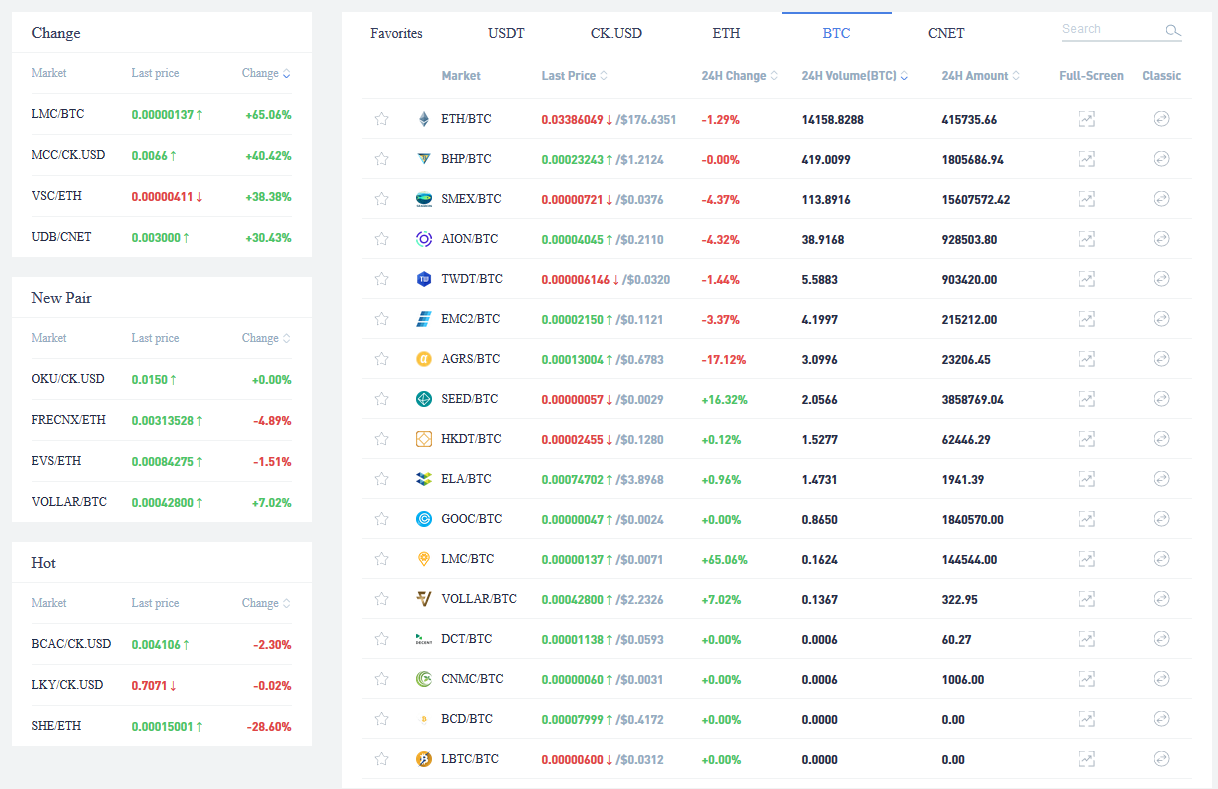Open full-screen chart for VOLLAR/BTC row

[x=1086, y=599]
